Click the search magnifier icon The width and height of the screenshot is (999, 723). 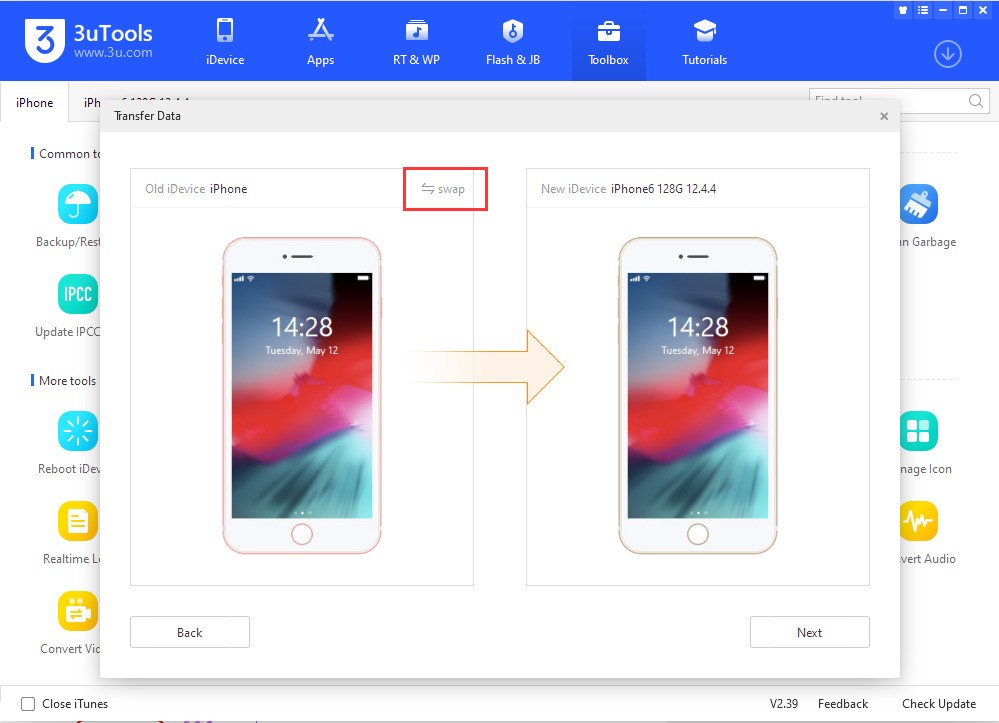tap(975, 101)
